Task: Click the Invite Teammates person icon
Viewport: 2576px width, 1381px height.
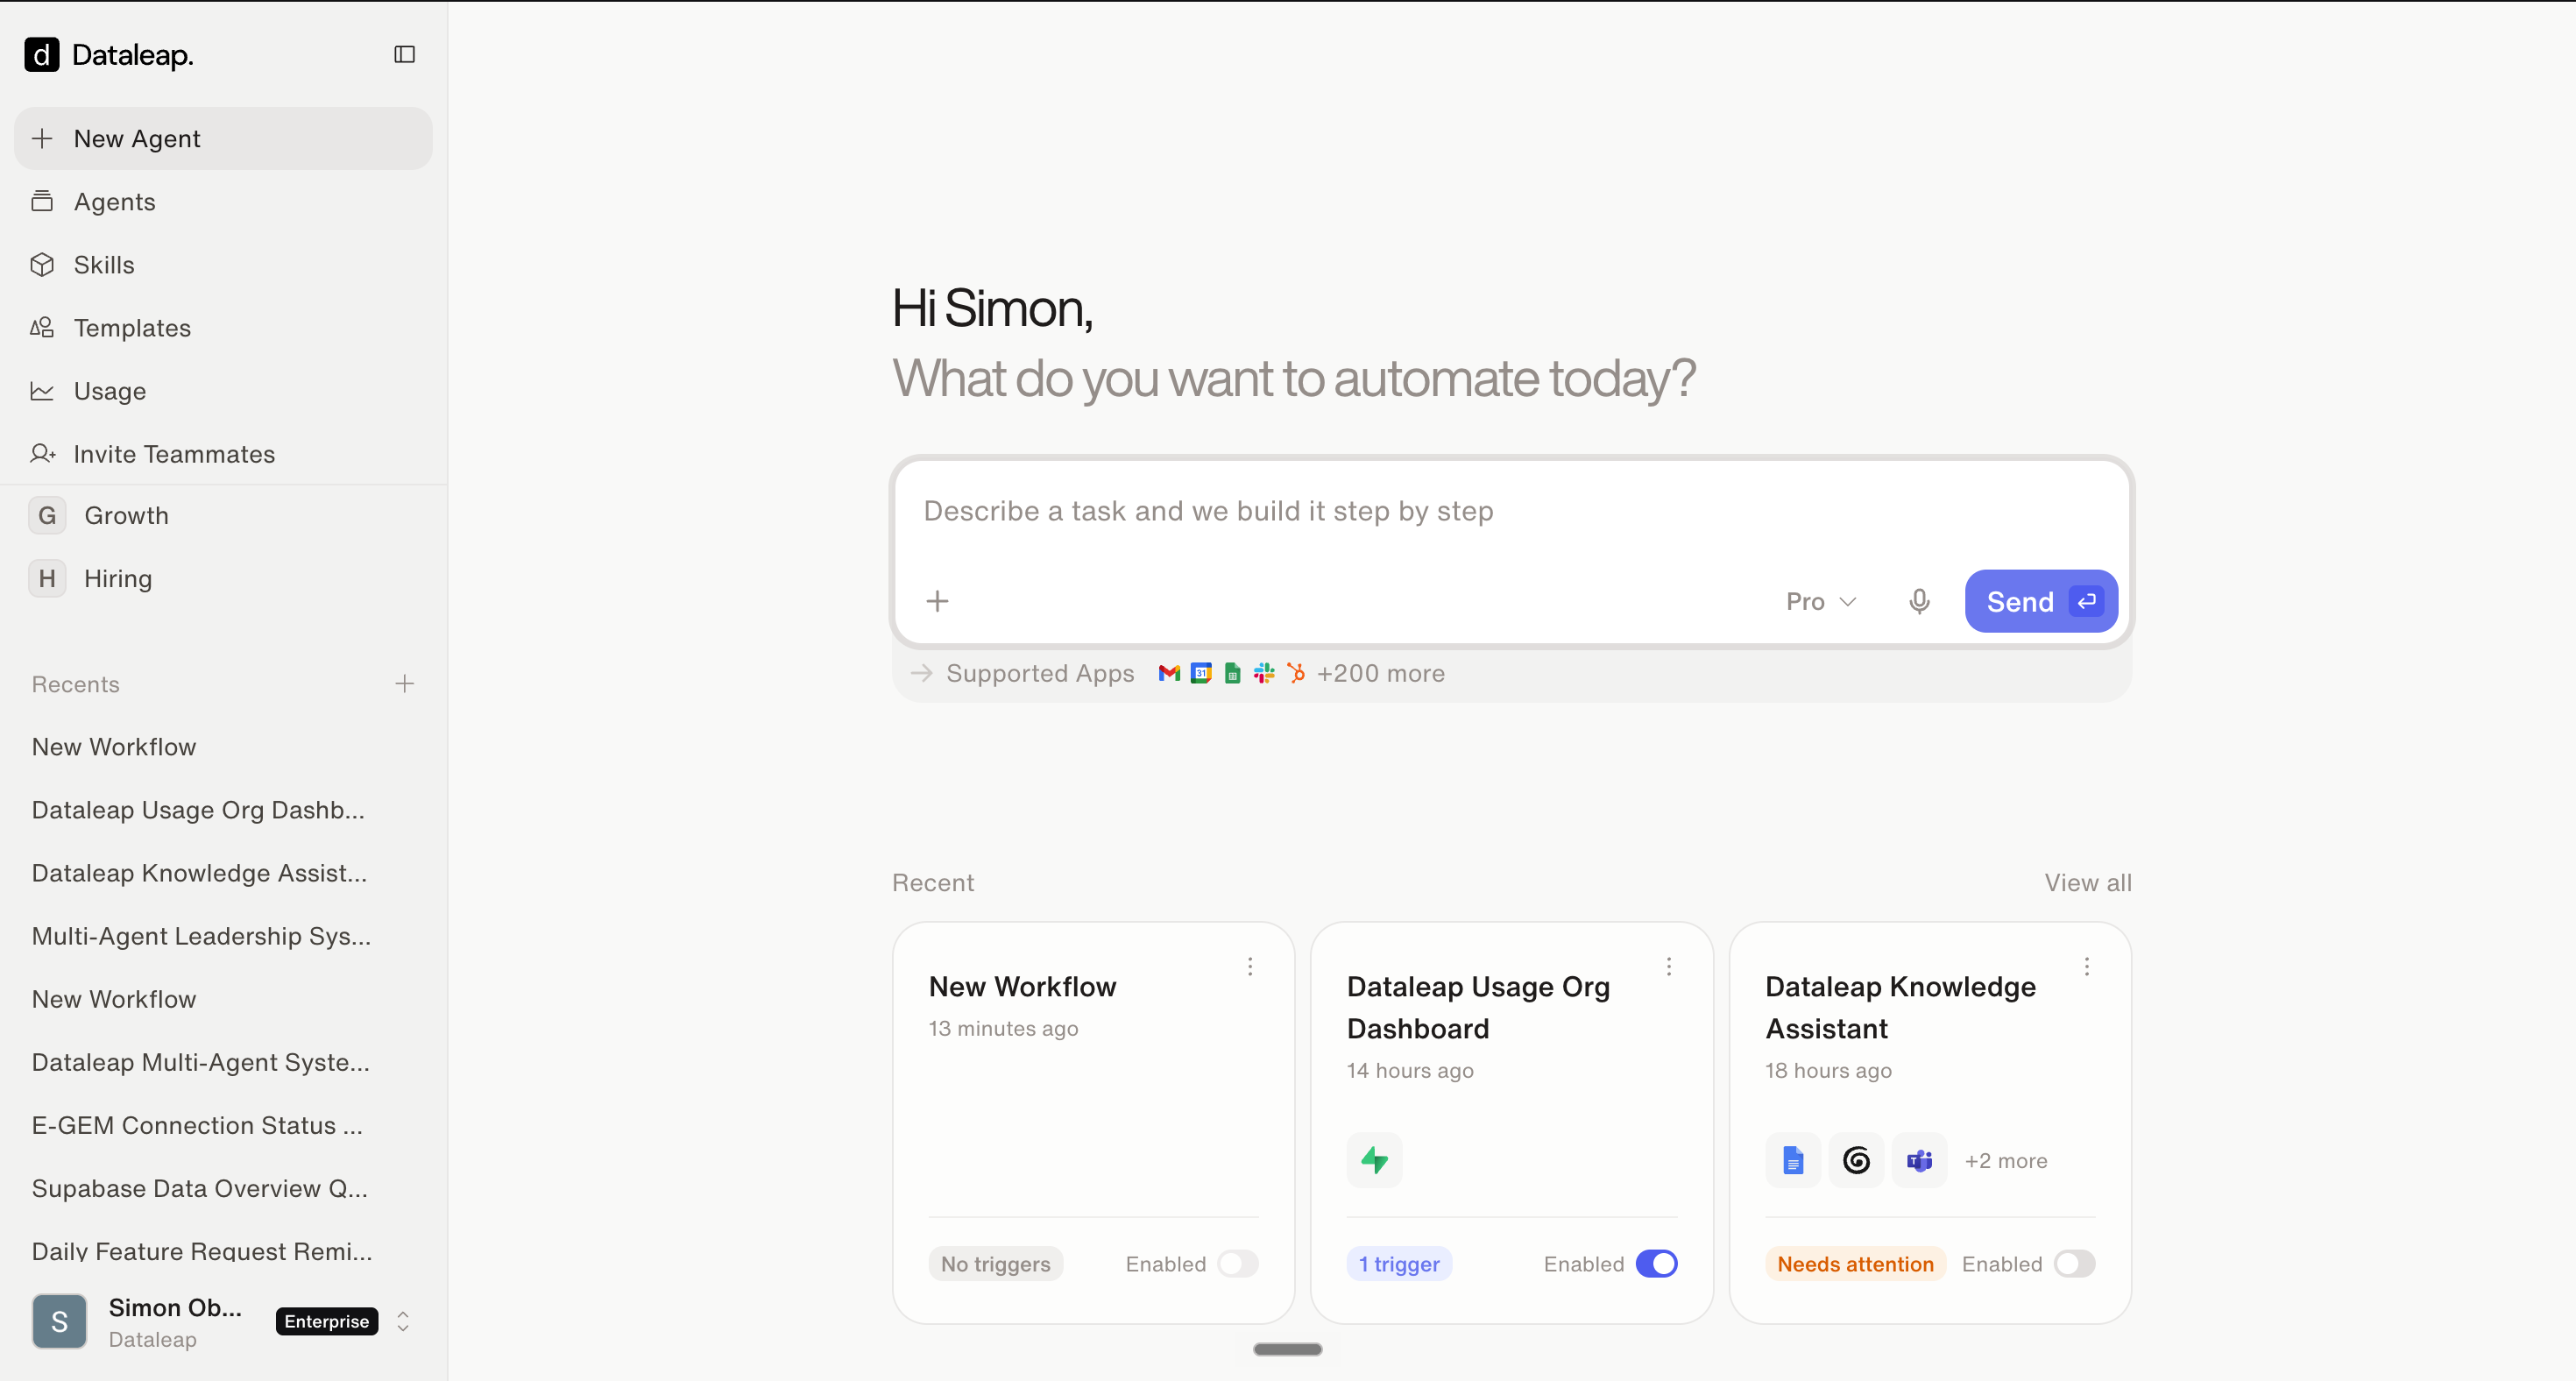Action: (x=42, y=453)
